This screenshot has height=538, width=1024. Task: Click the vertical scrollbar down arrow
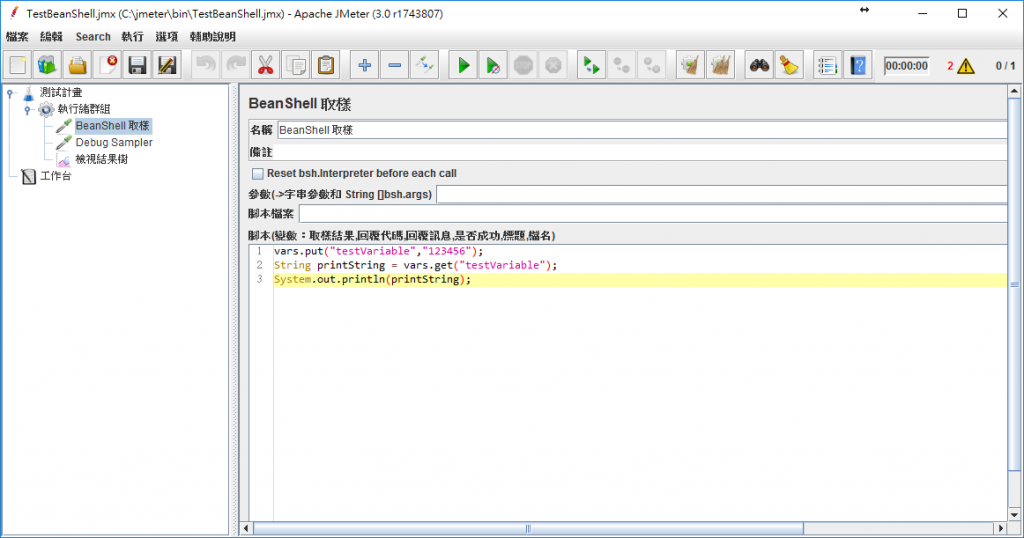click(x=1014, y=515)
